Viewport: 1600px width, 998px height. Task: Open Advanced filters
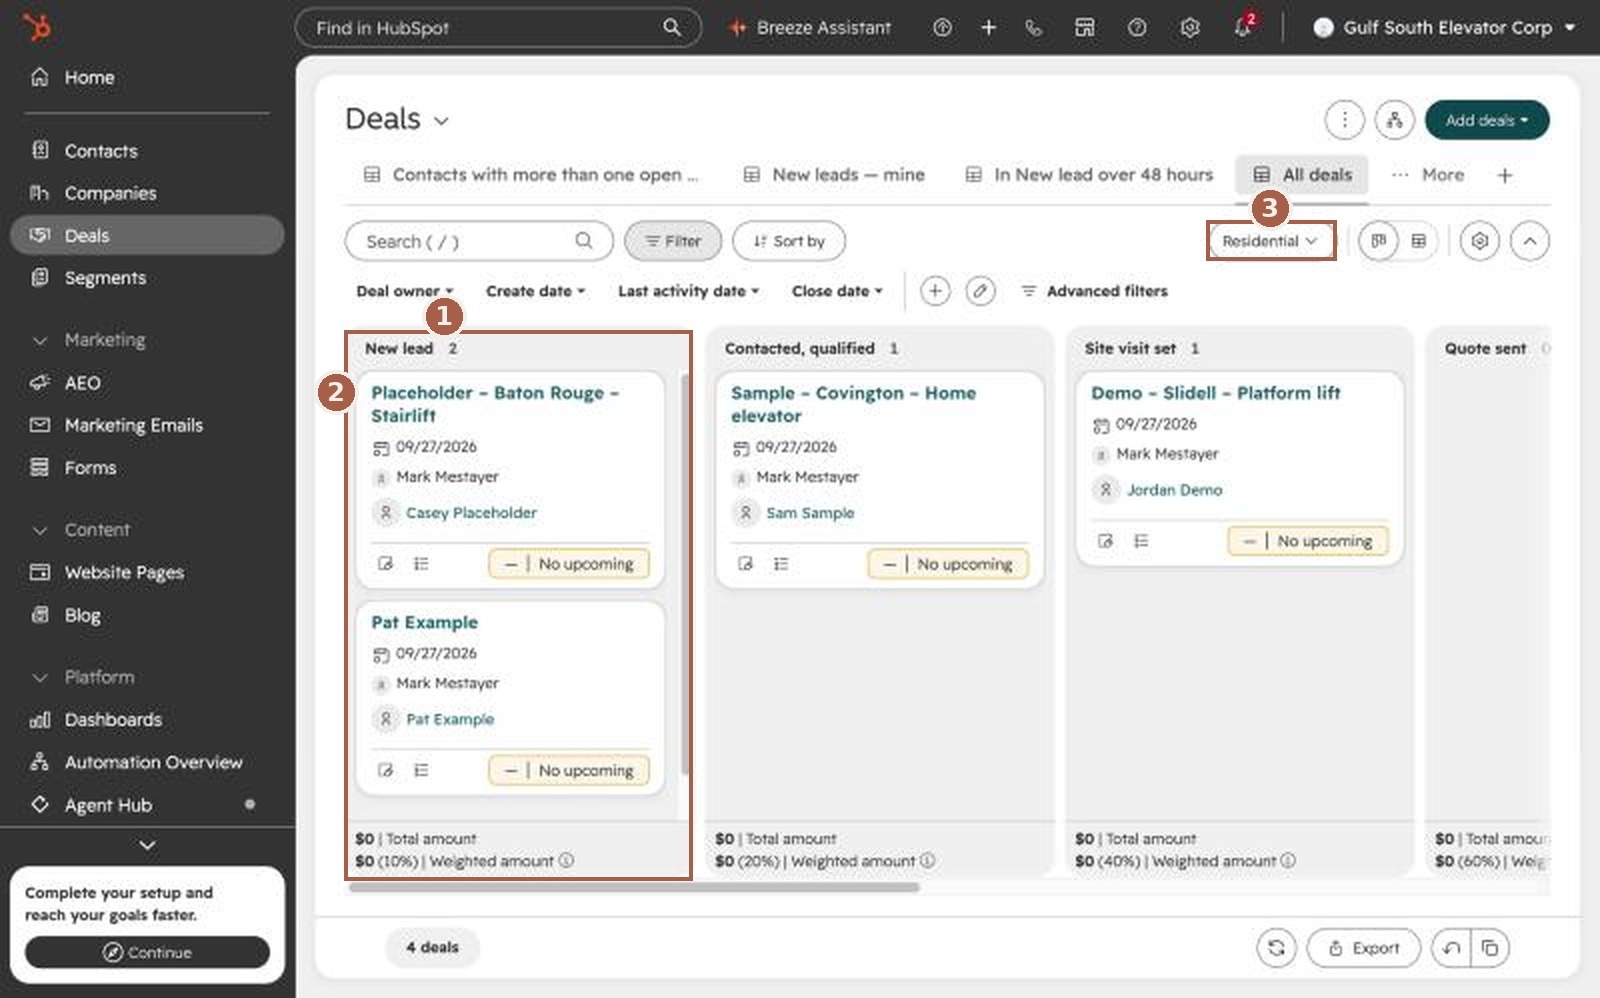click(1094, 291)
